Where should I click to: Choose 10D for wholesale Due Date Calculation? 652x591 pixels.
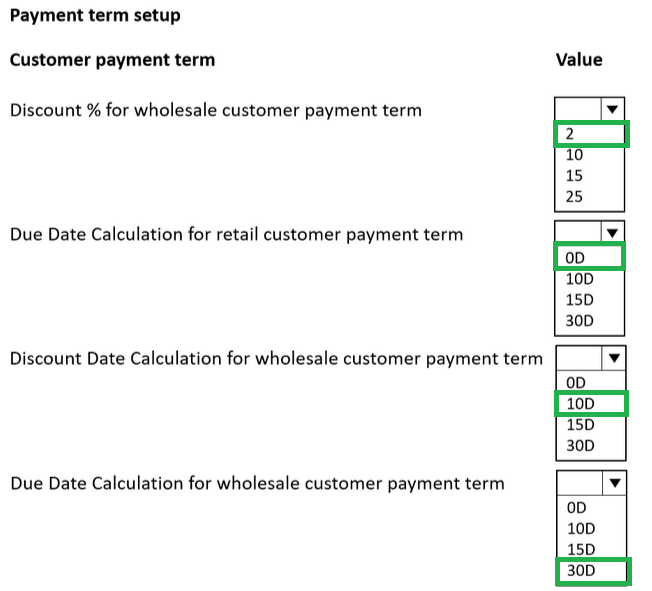tap(590, 528)
